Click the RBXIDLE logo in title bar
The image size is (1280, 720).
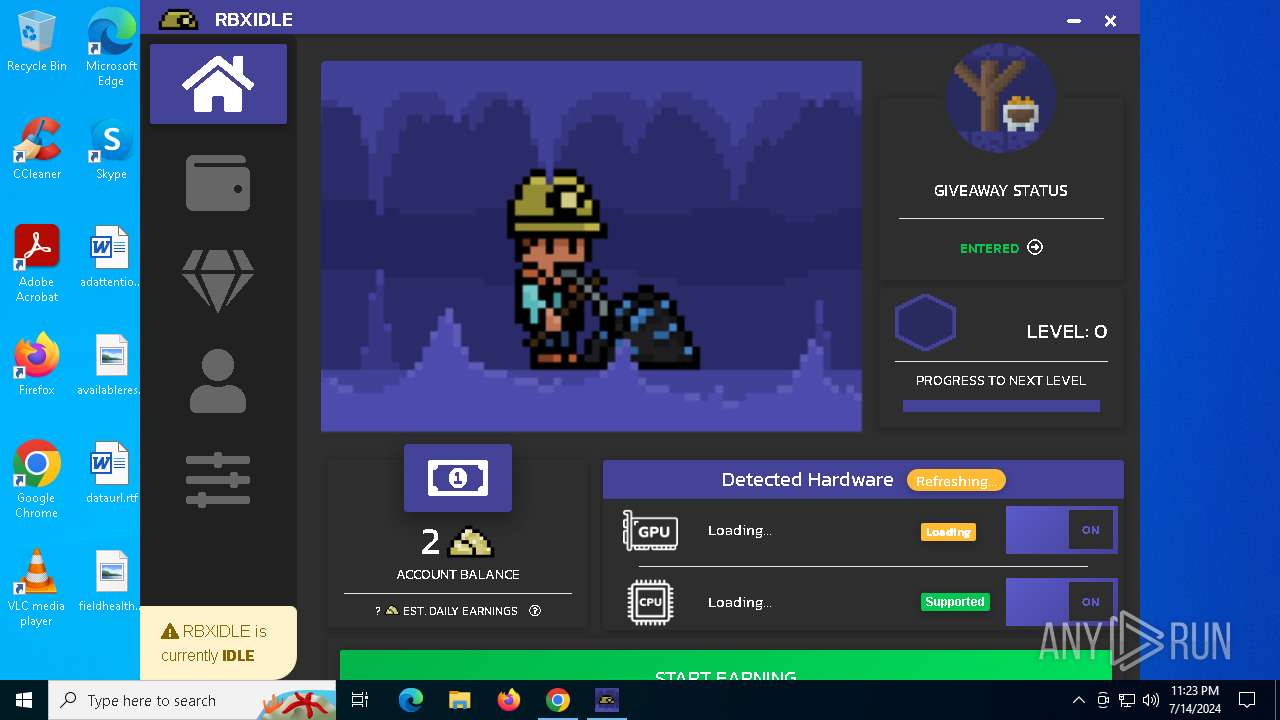(x=179, y=20)
